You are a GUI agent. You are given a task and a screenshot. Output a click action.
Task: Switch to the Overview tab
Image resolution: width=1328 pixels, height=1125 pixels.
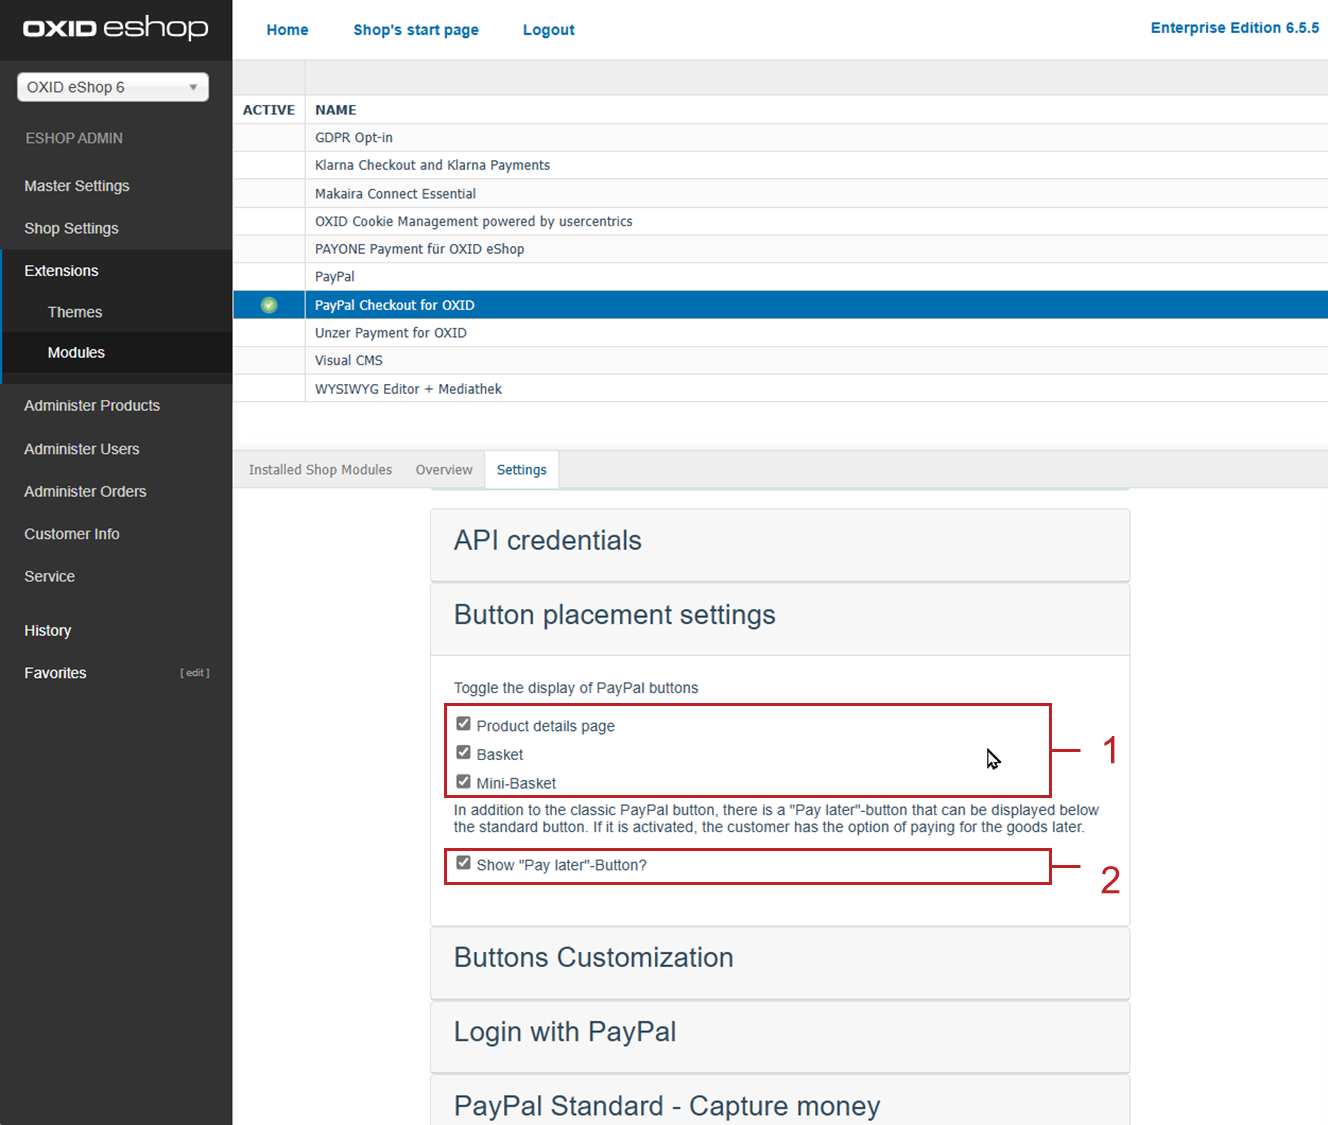click(x=444, y=470)
